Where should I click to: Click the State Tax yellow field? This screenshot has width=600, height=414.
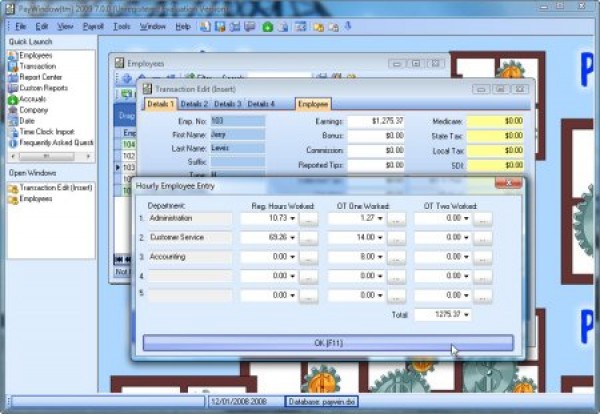(x=495, y=136)
